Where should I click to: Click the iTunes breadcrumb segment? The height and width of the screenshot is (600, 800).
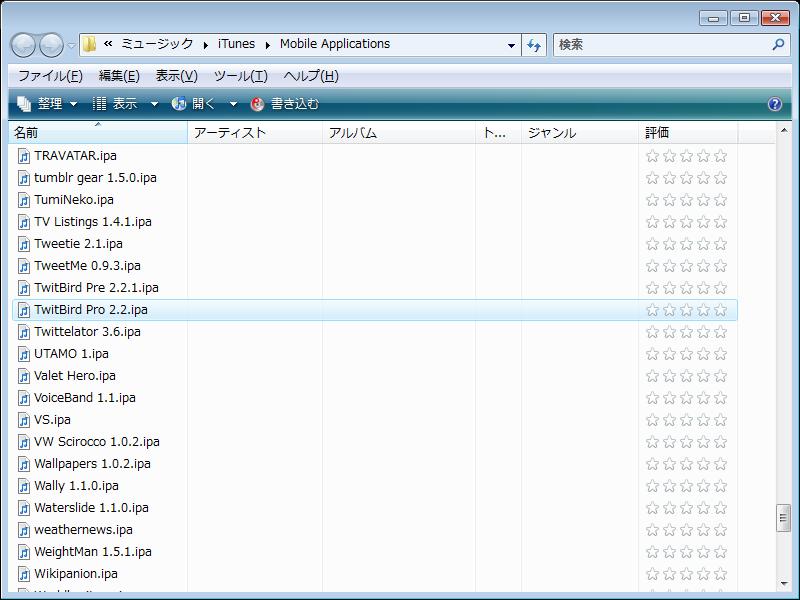[236, 44]
